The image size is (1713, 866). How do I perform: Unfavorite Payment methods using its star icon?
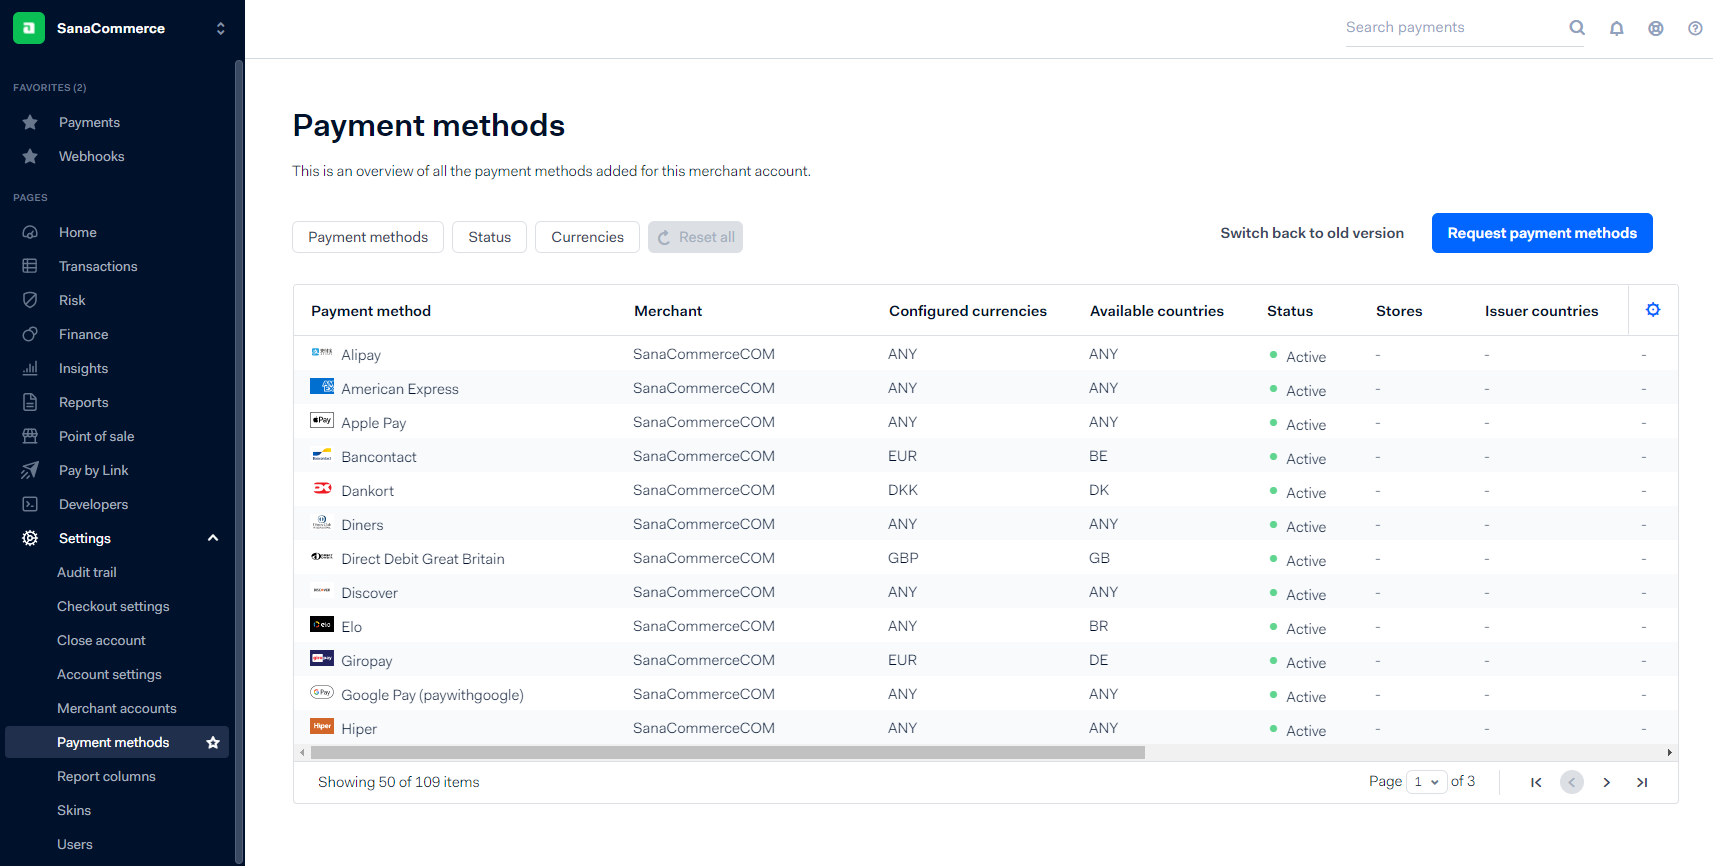tap(213, 742)
